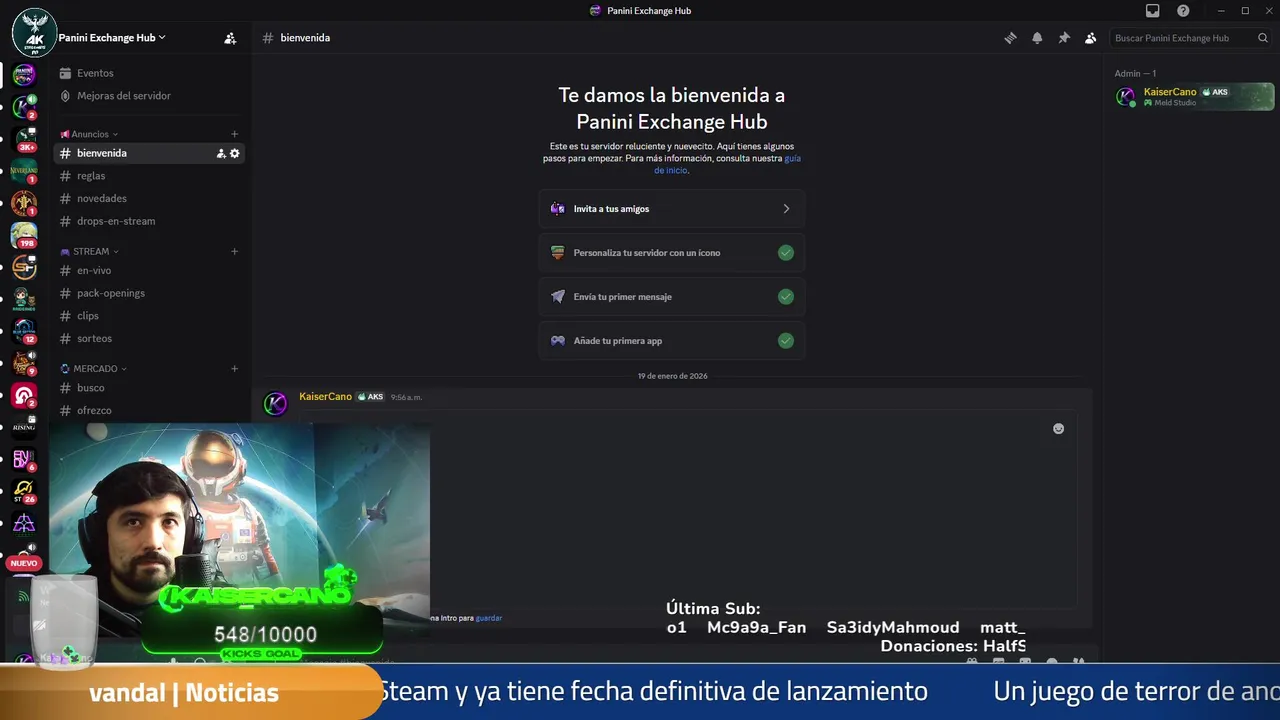
Task: Click green check on Personaliza tu servidor
Action: pyautogui.click(x=786, y=253)
